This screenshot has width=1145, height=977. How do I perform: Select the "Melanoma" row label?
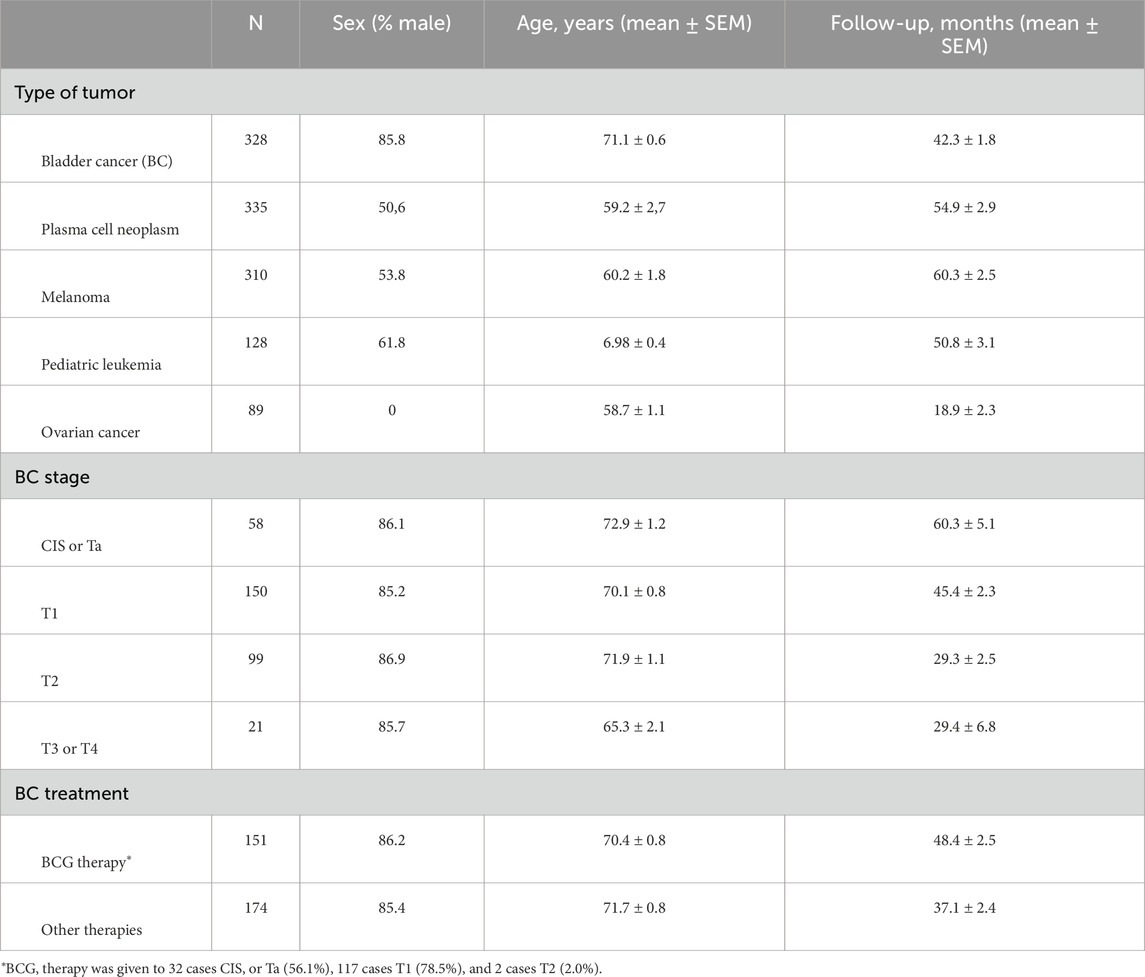(x=75, y=297)
